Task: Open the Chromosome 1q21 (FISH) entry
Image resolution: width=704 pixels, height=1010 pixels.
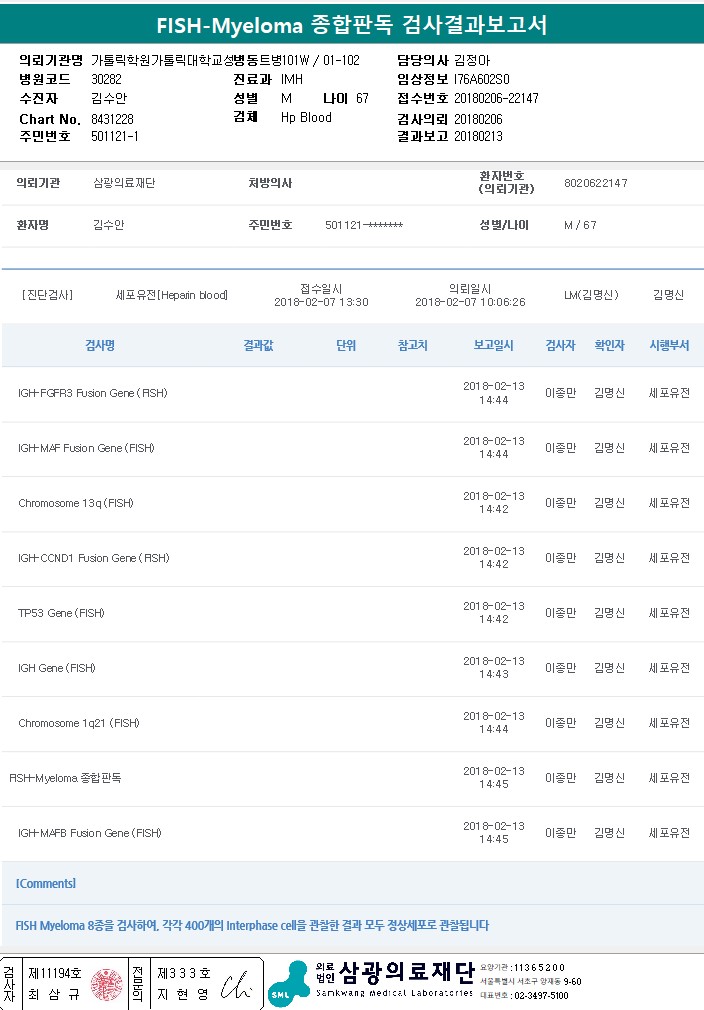Action: pyautogui.click(x=79, y=723)
